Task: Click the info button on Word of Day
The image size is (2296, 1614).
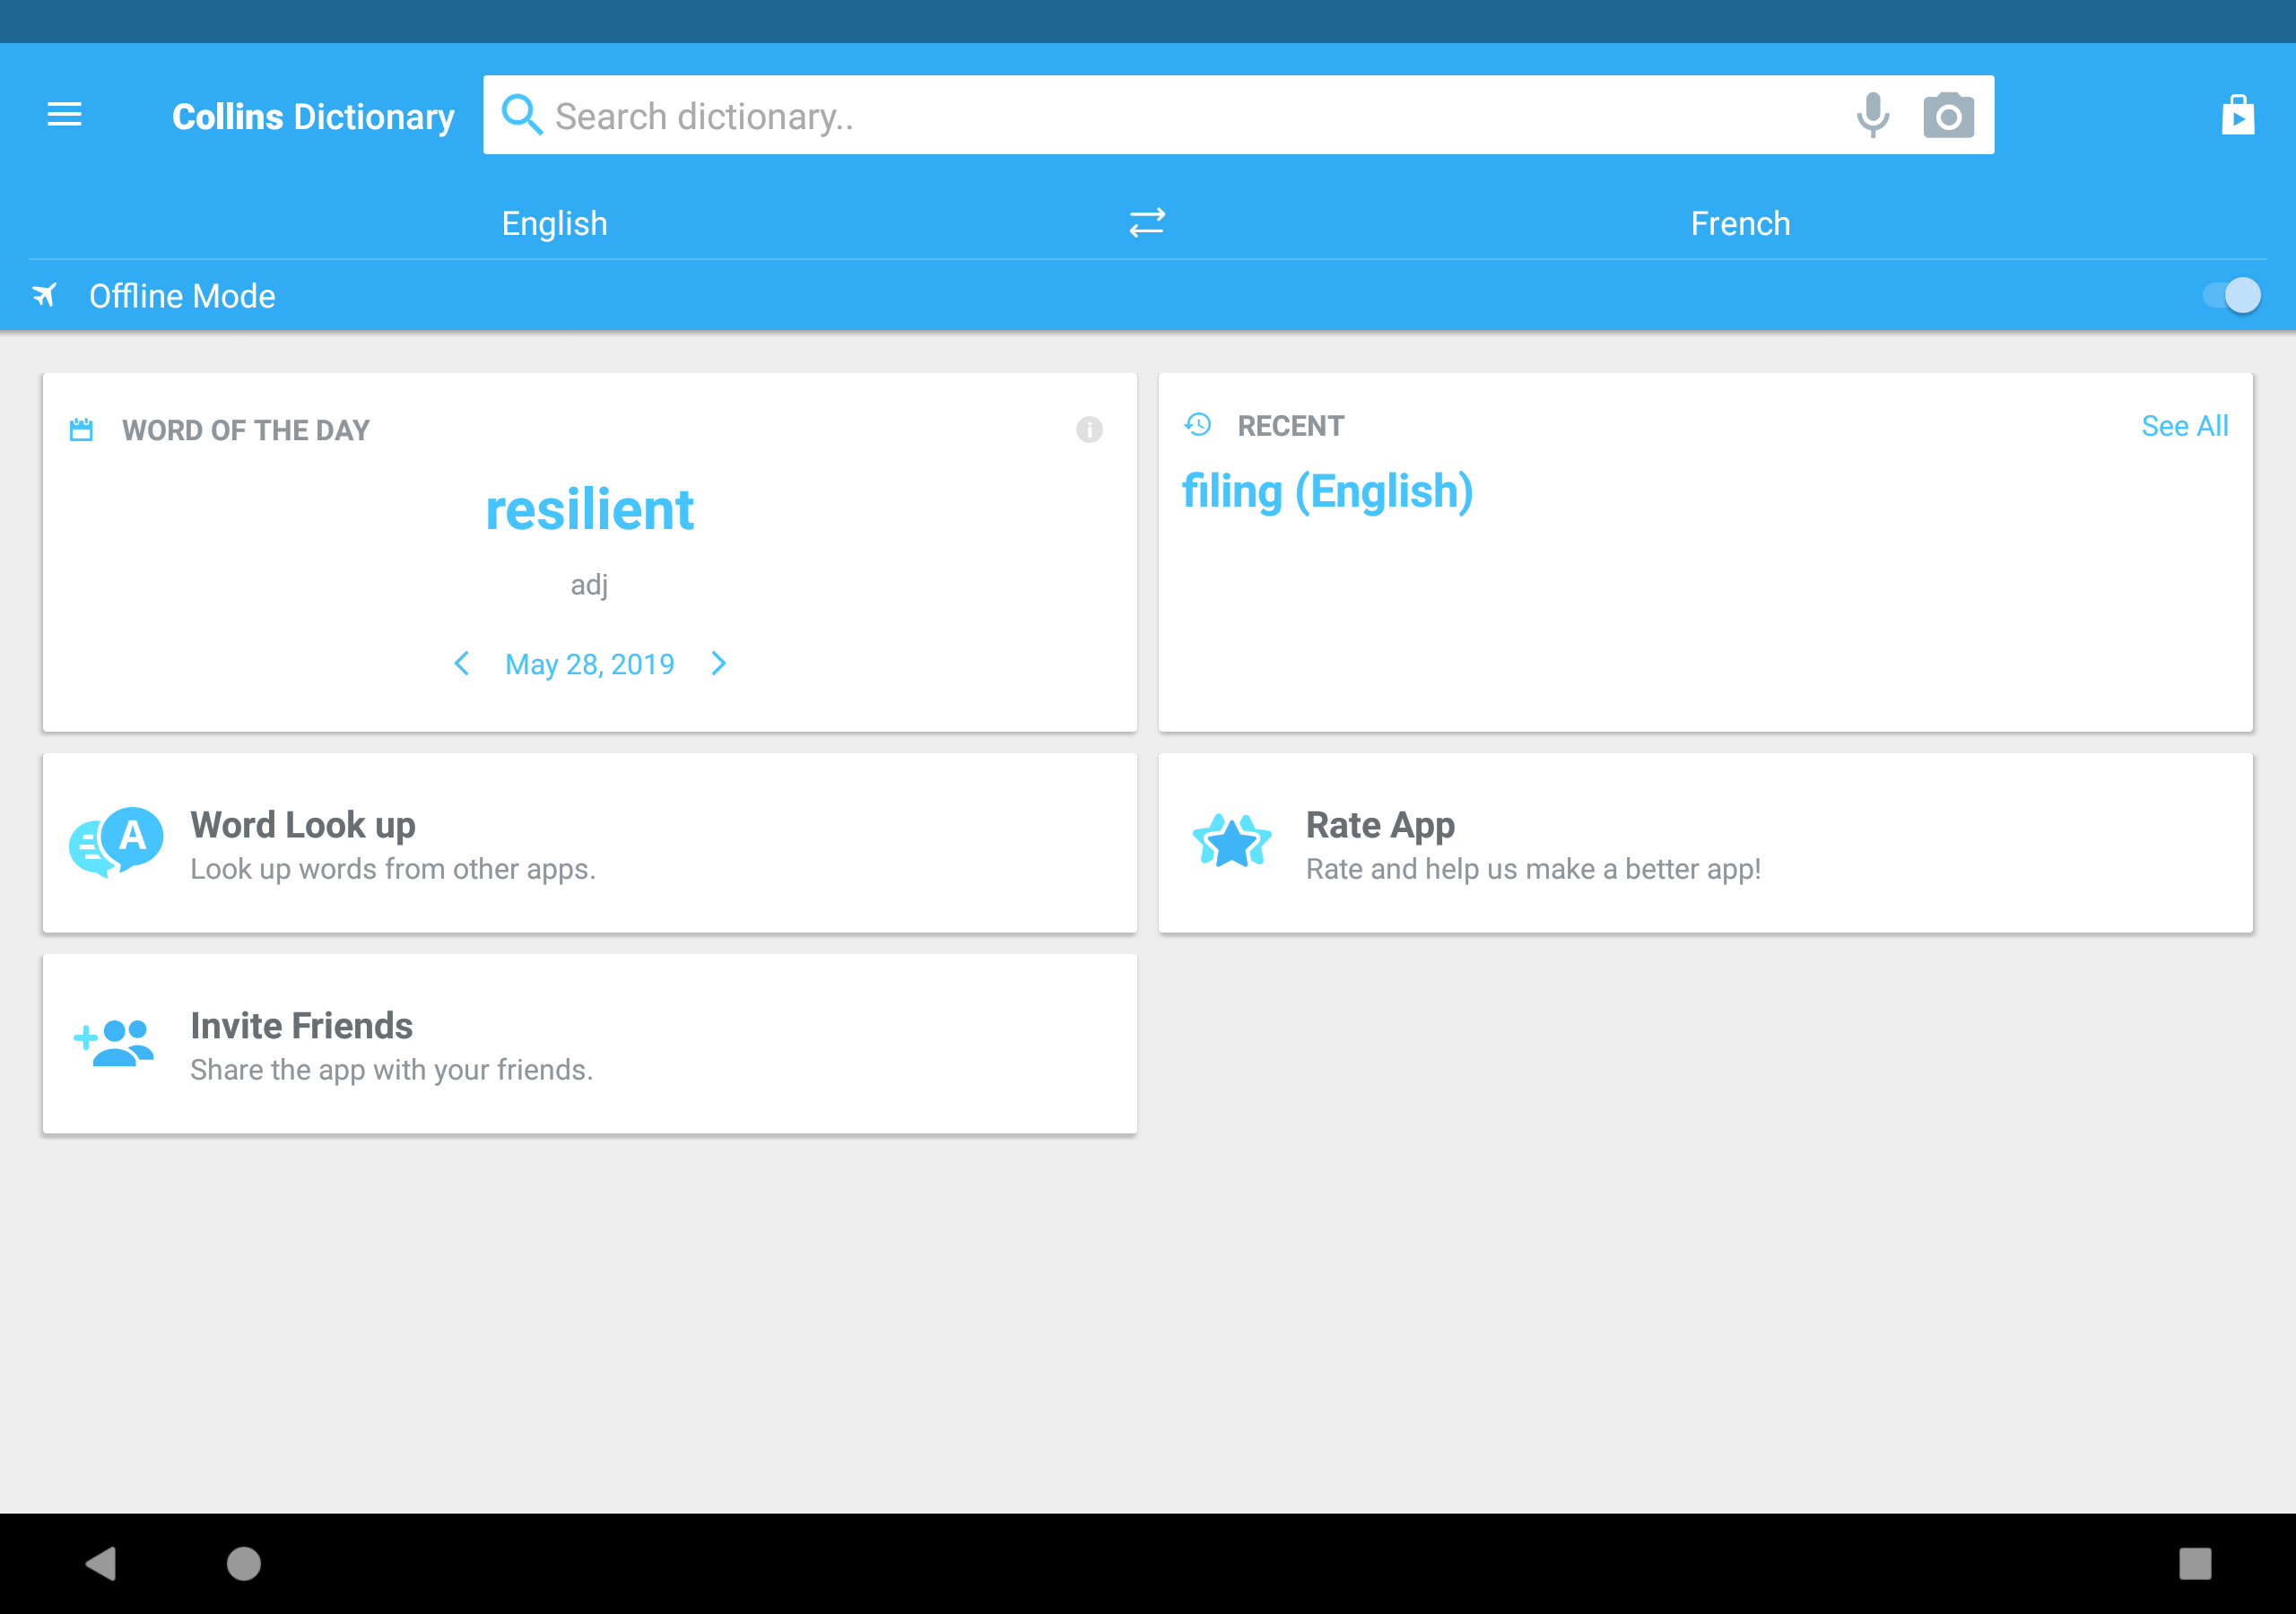Action: (x=1089, y=430)
